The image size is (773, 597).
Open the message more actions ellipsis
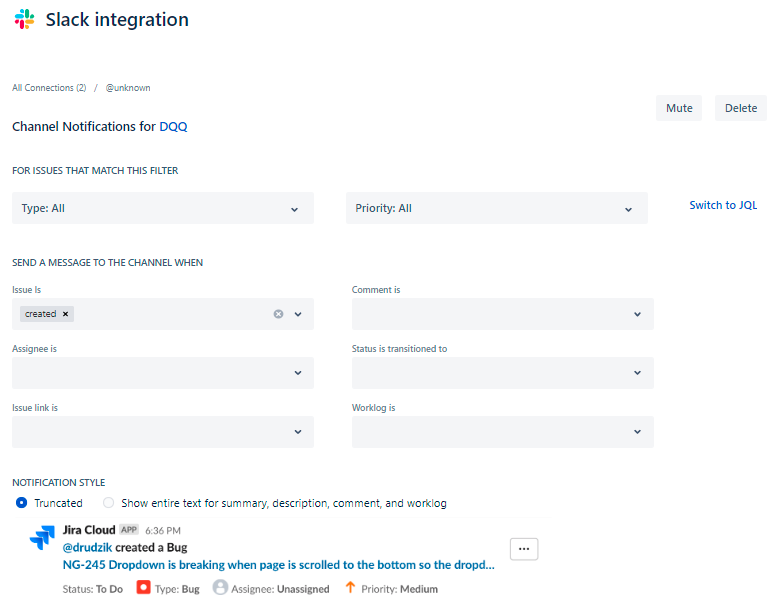pyautogui.click(x=524, y=549)
